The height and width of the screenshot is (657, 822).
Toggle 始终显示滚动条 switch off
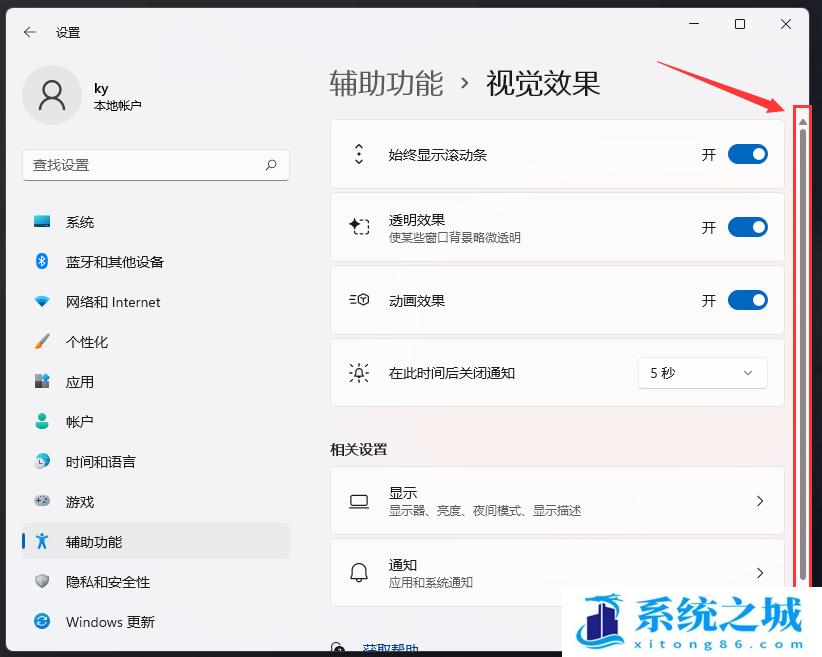747,154
